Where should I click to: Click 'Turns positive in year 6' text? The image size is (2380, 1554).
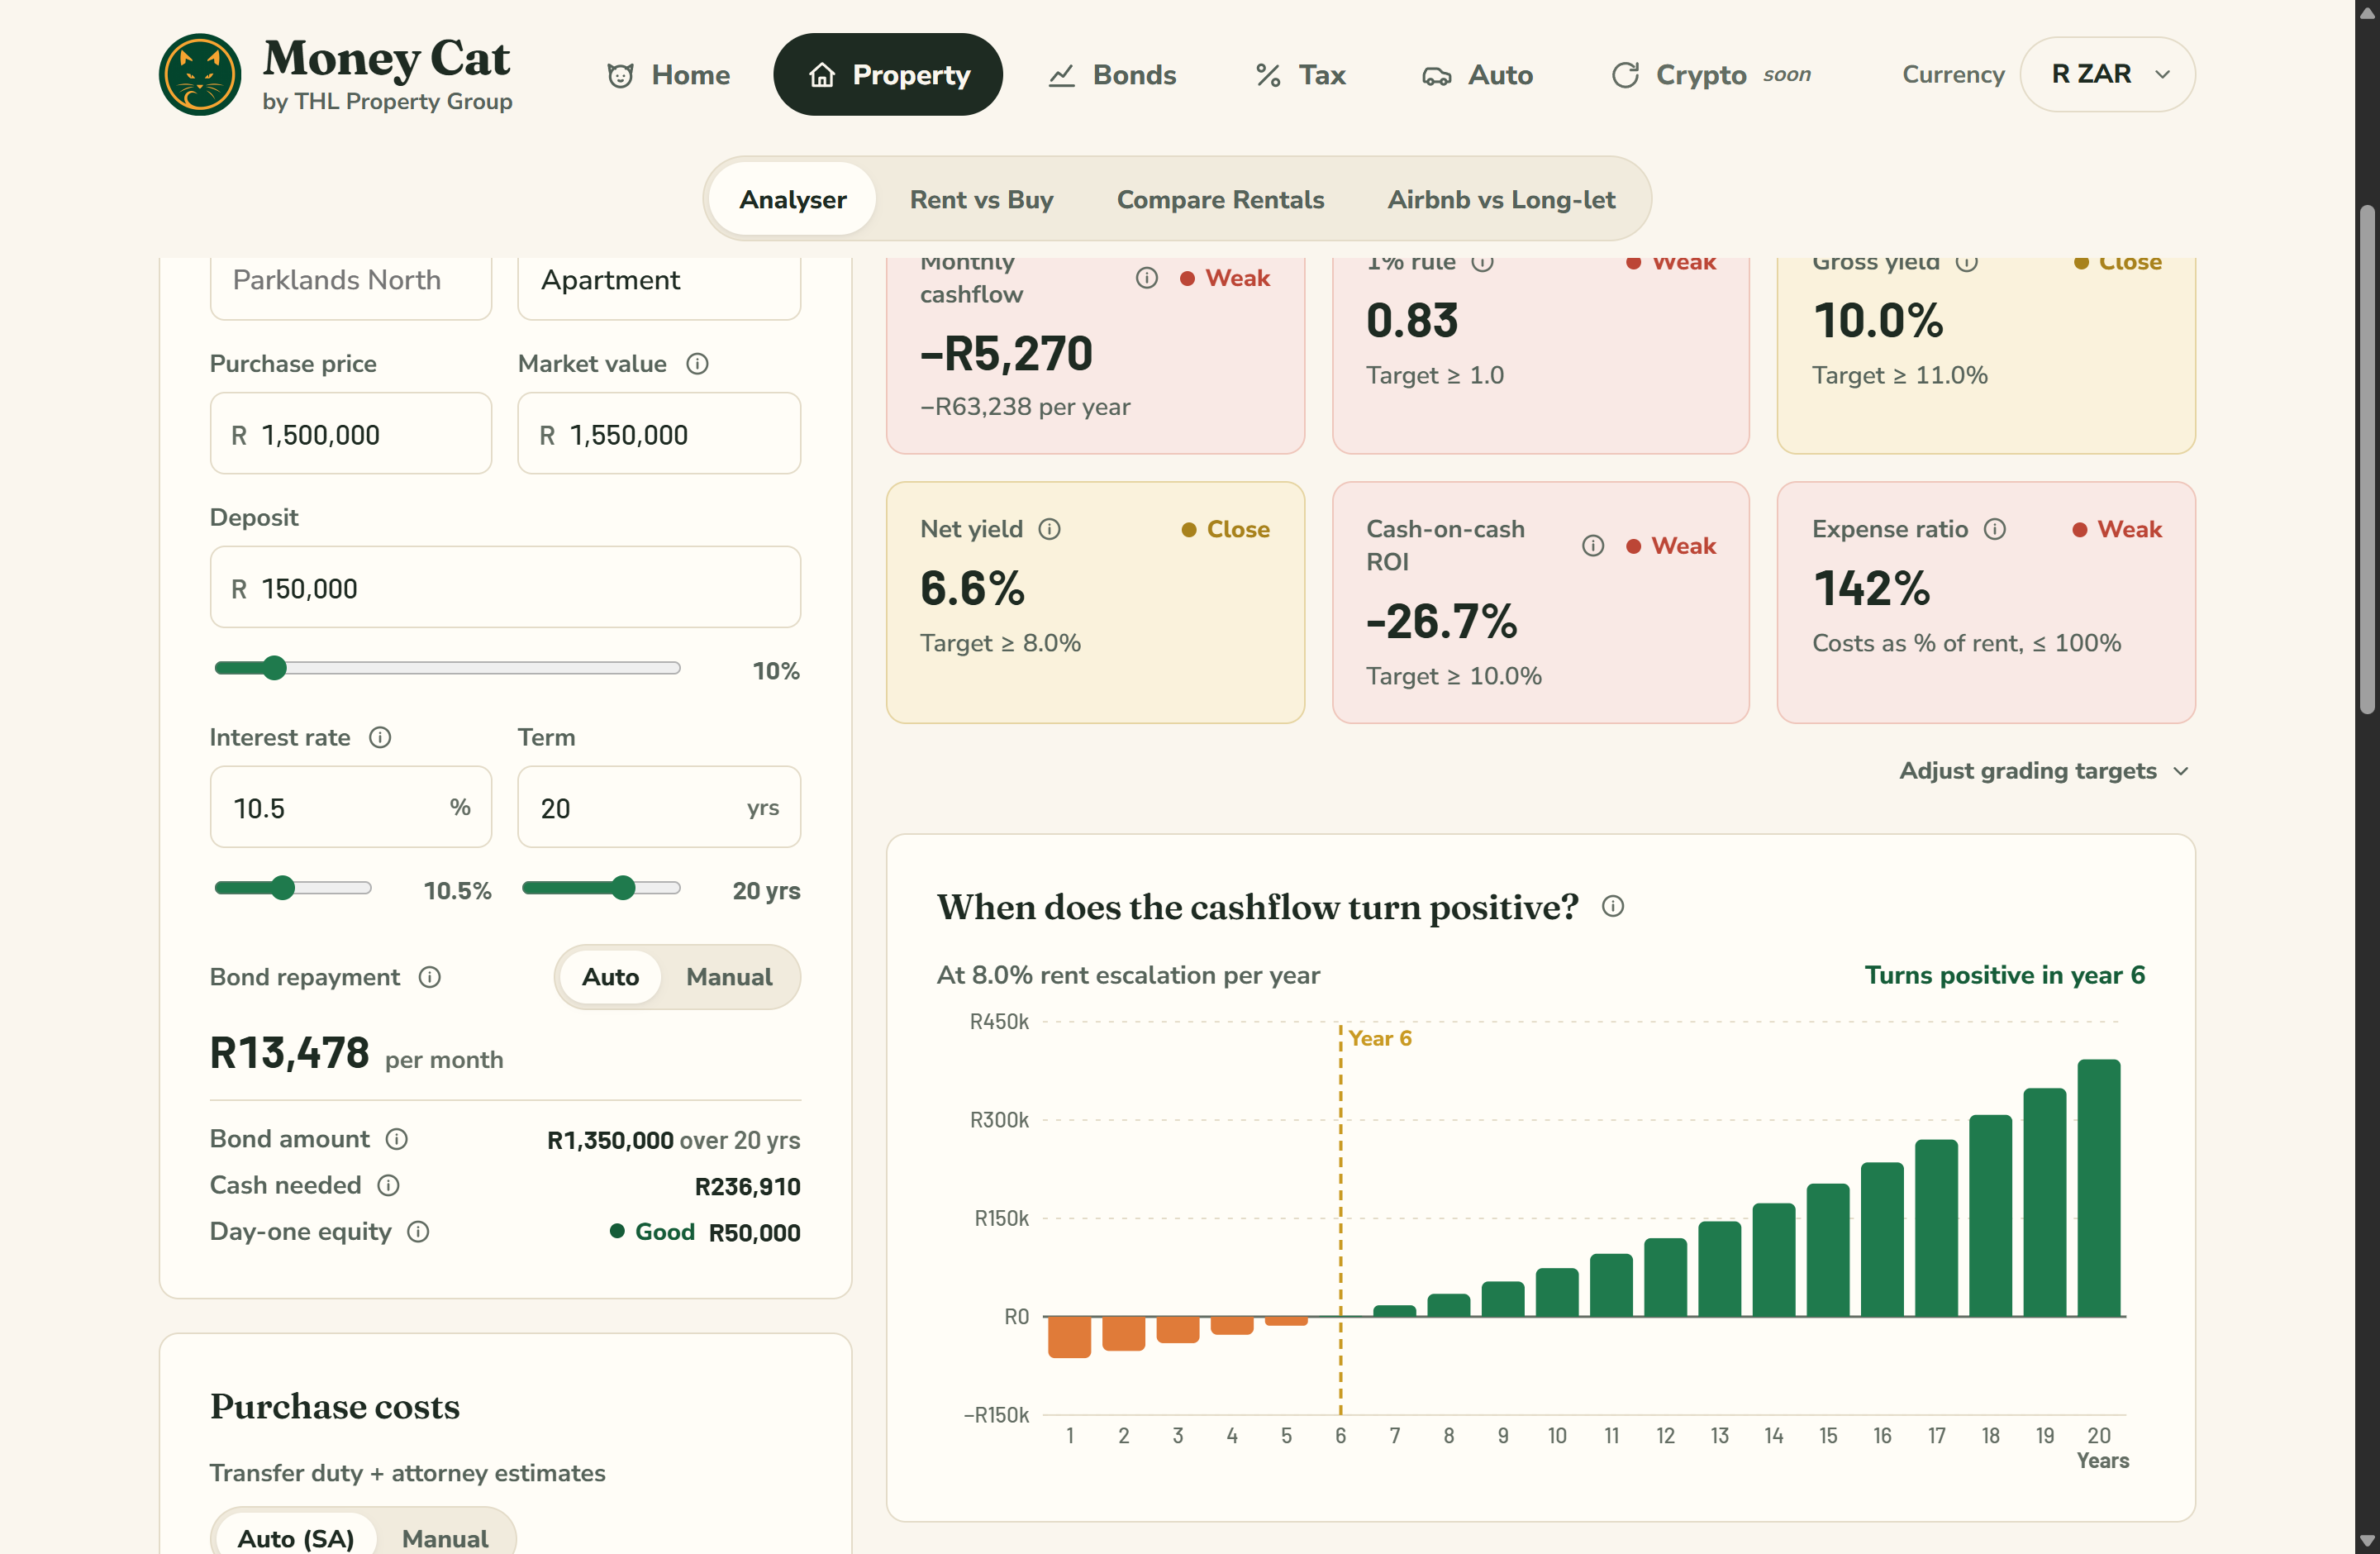(2004, 975)
